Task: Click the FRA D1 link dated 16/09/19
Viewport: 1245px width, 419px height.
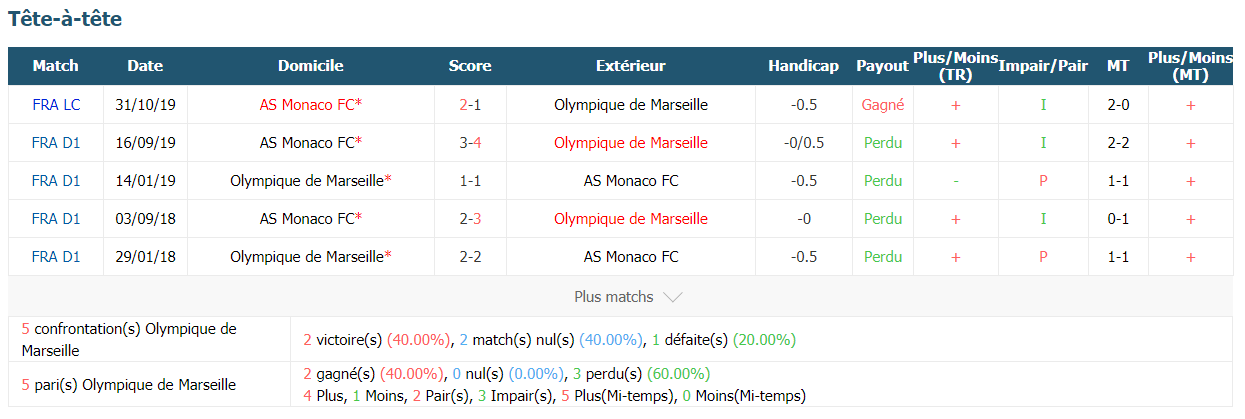Action: coord(56,142)
